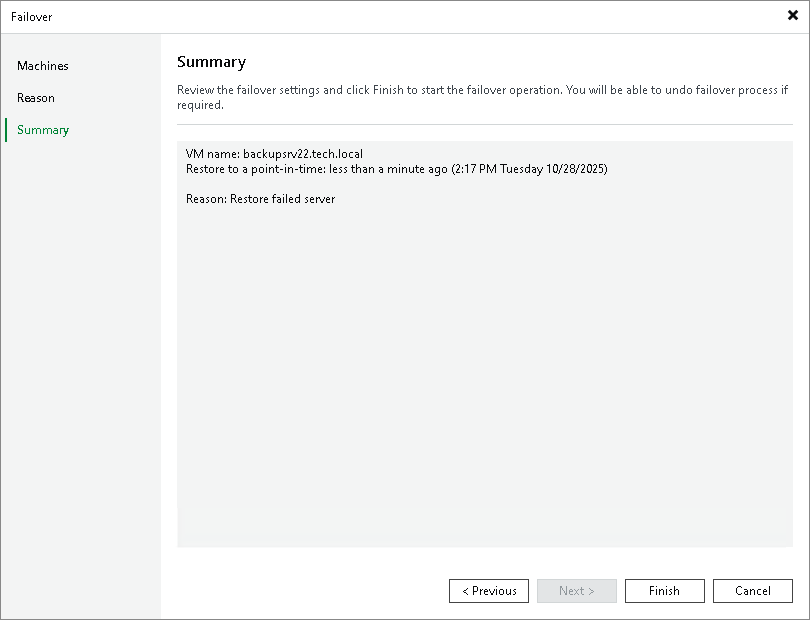Screen dimensions: 810x620
Task: Click the divider line under the description
Action: pyautogui.click(x=484, y=125)
